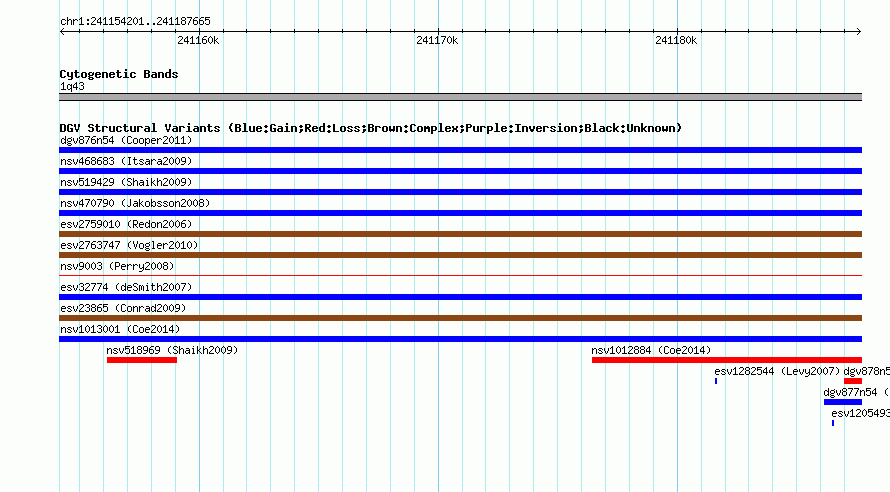Click blue gain bar of dgv876n54
The image size is (890, 492).
460,150
